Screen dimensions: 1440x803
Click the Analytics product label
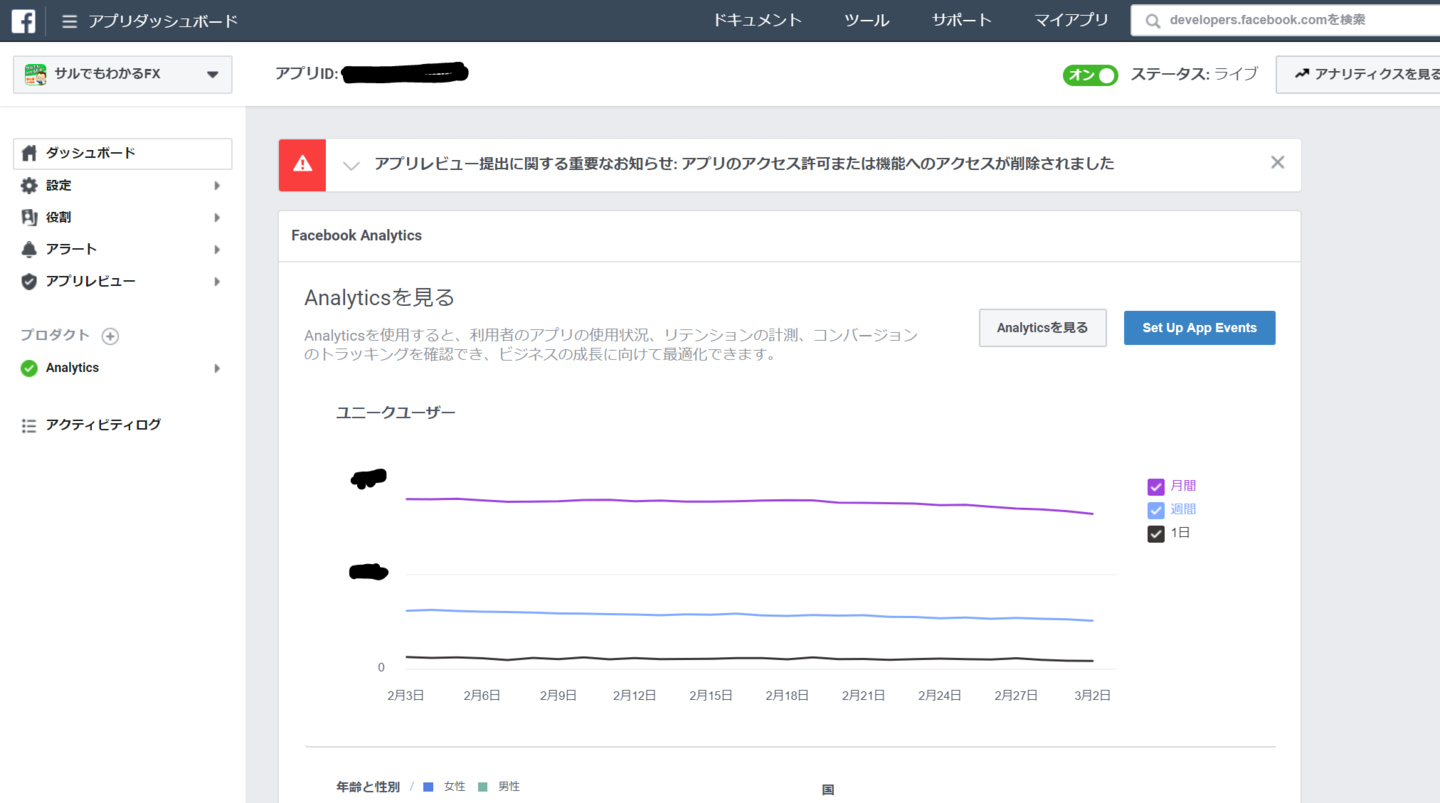73,368
